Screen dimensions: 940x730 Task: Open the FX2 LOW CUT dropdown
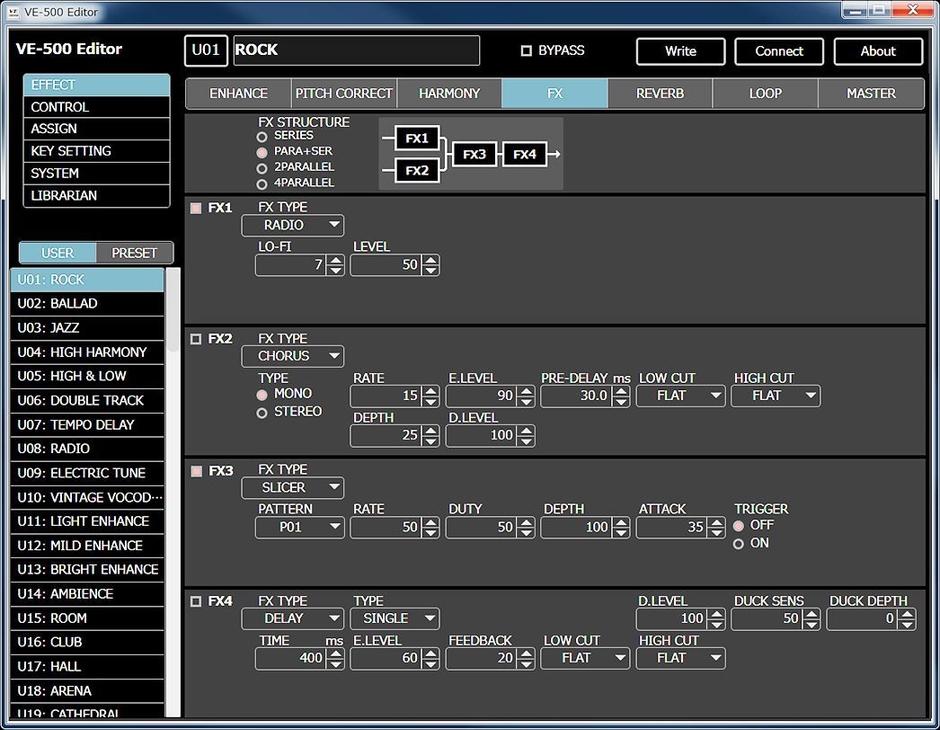[x=680, y=396]
